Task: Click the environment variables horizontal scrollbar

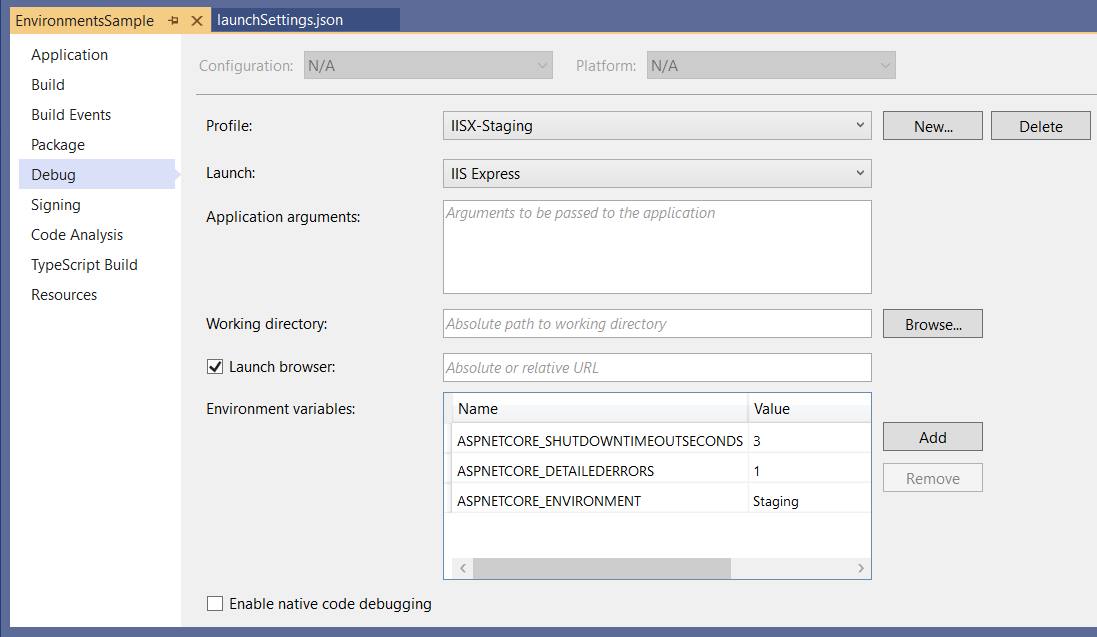Action: (602, 568)
